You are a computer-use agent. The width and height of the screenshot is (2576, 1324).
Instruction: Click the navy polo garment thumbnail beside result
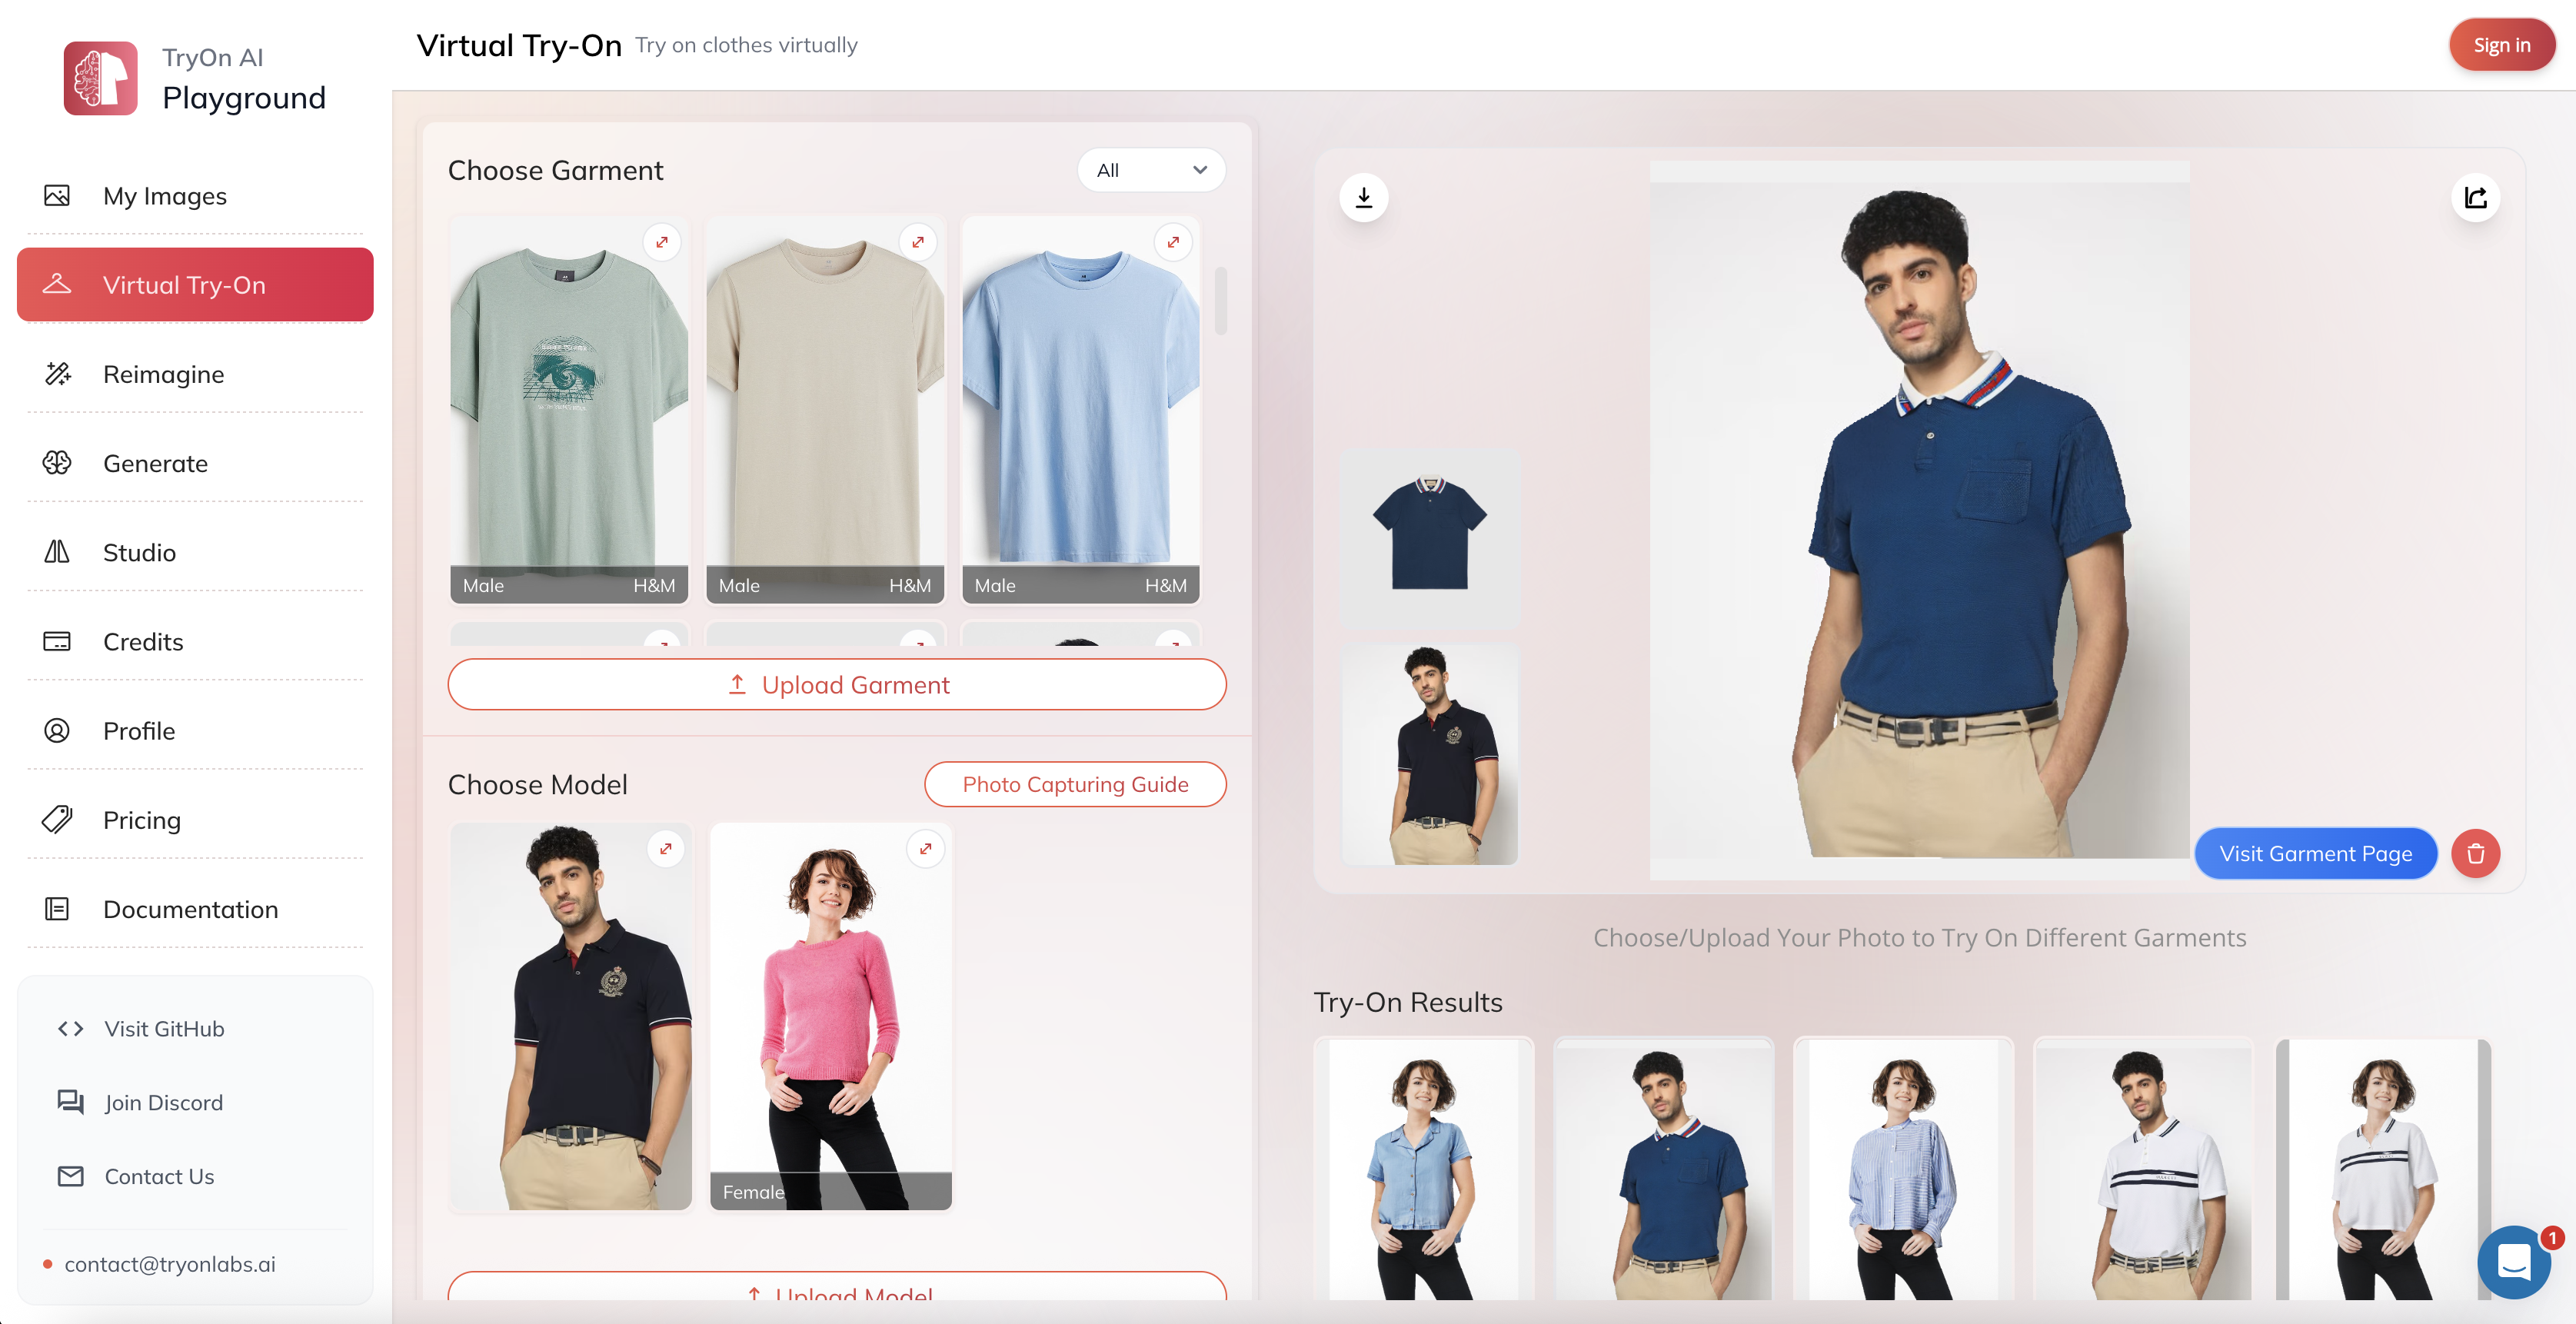point(1430,538)
